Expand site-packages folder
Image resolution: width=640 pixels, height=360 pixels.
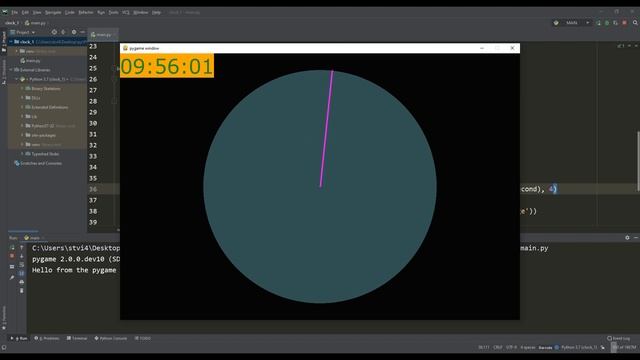pyautogui.click(x=22, y=135)
